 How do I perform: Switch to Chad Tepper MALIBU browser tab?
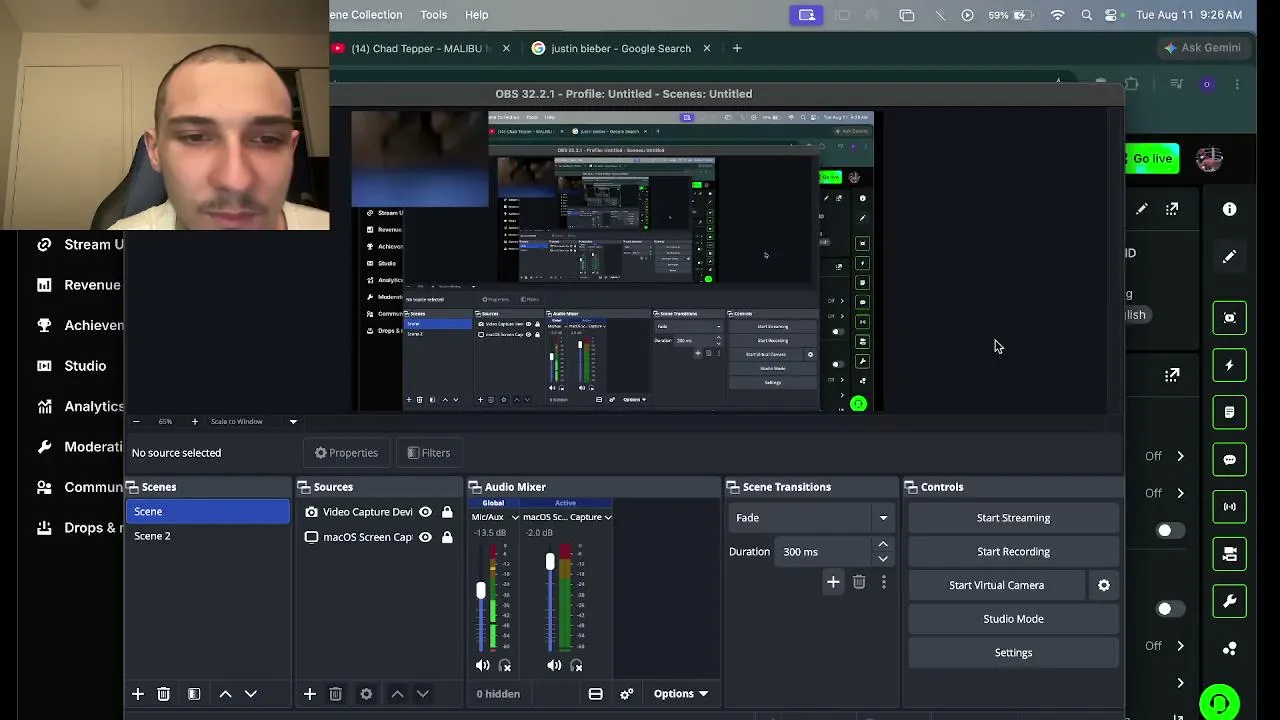click(420, 48)
